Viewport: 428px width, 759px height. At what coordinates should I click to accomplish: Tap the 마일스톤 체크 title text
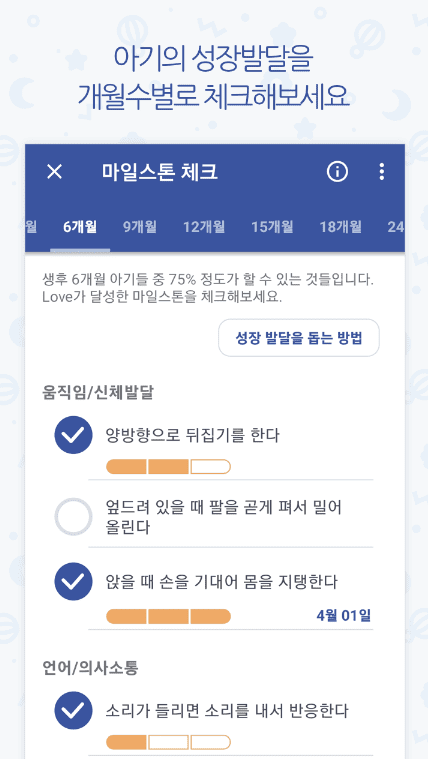click(160, 172)
